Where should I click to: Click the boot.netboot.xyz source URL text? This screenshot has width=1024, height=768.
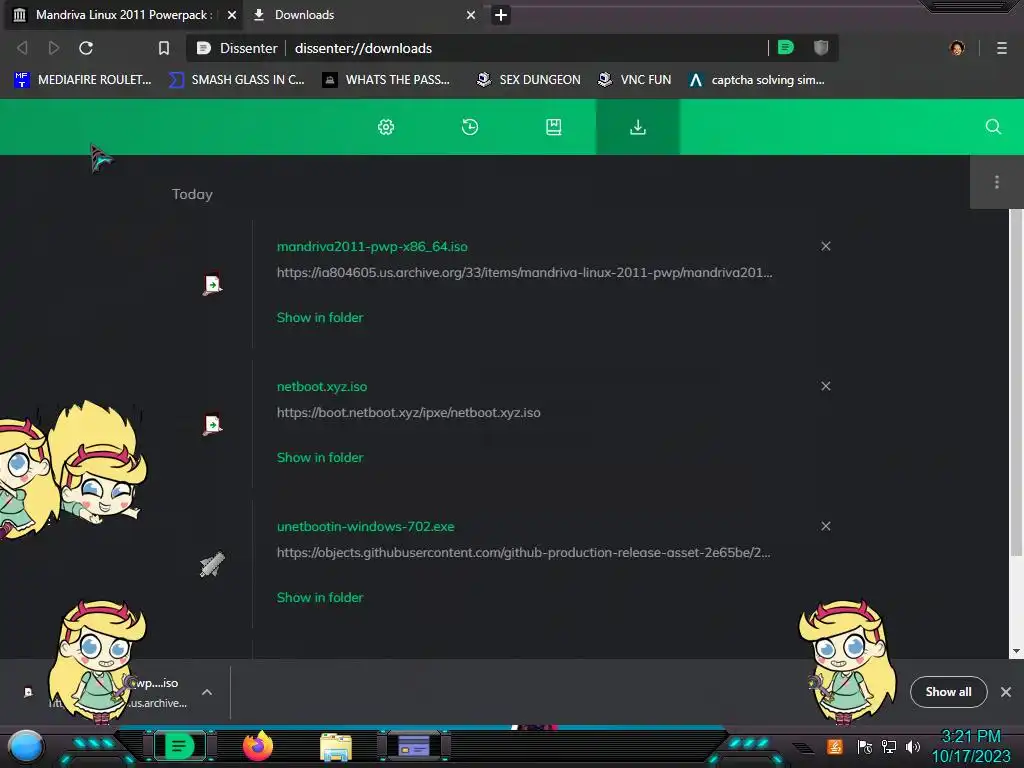pos(409,413)
